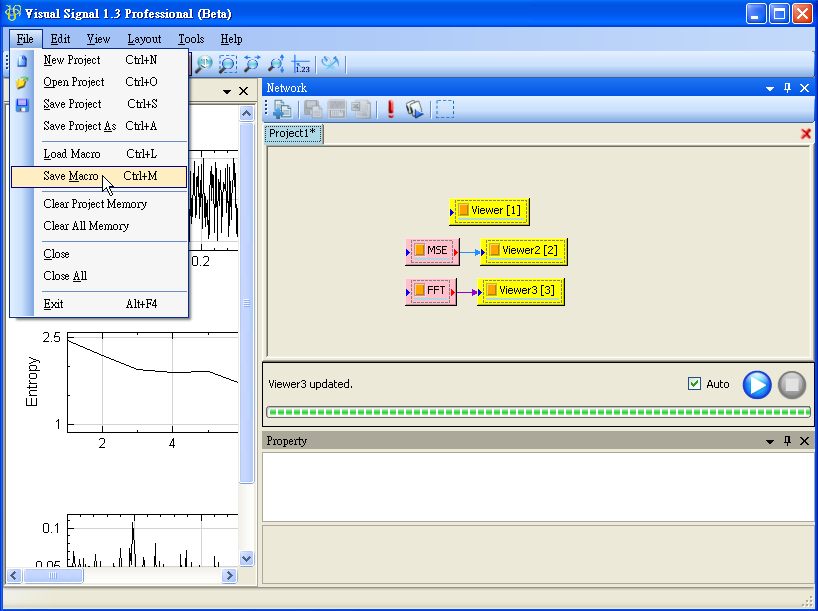Click the tools wrench icon in main toolbar
The width and height of the screenshot is (818, 611).
tap(330, 64)
